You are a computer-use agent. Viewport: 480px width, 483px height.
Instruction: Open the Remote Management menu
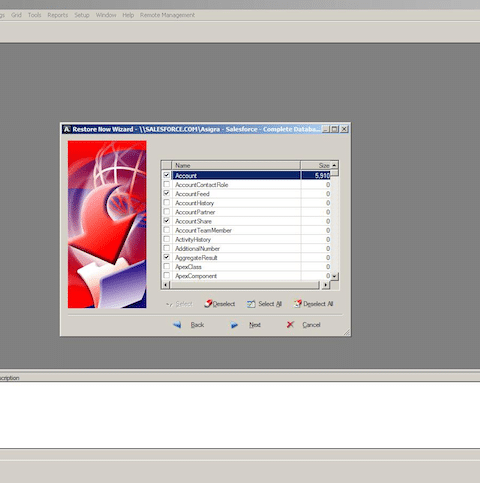[167, 15]
